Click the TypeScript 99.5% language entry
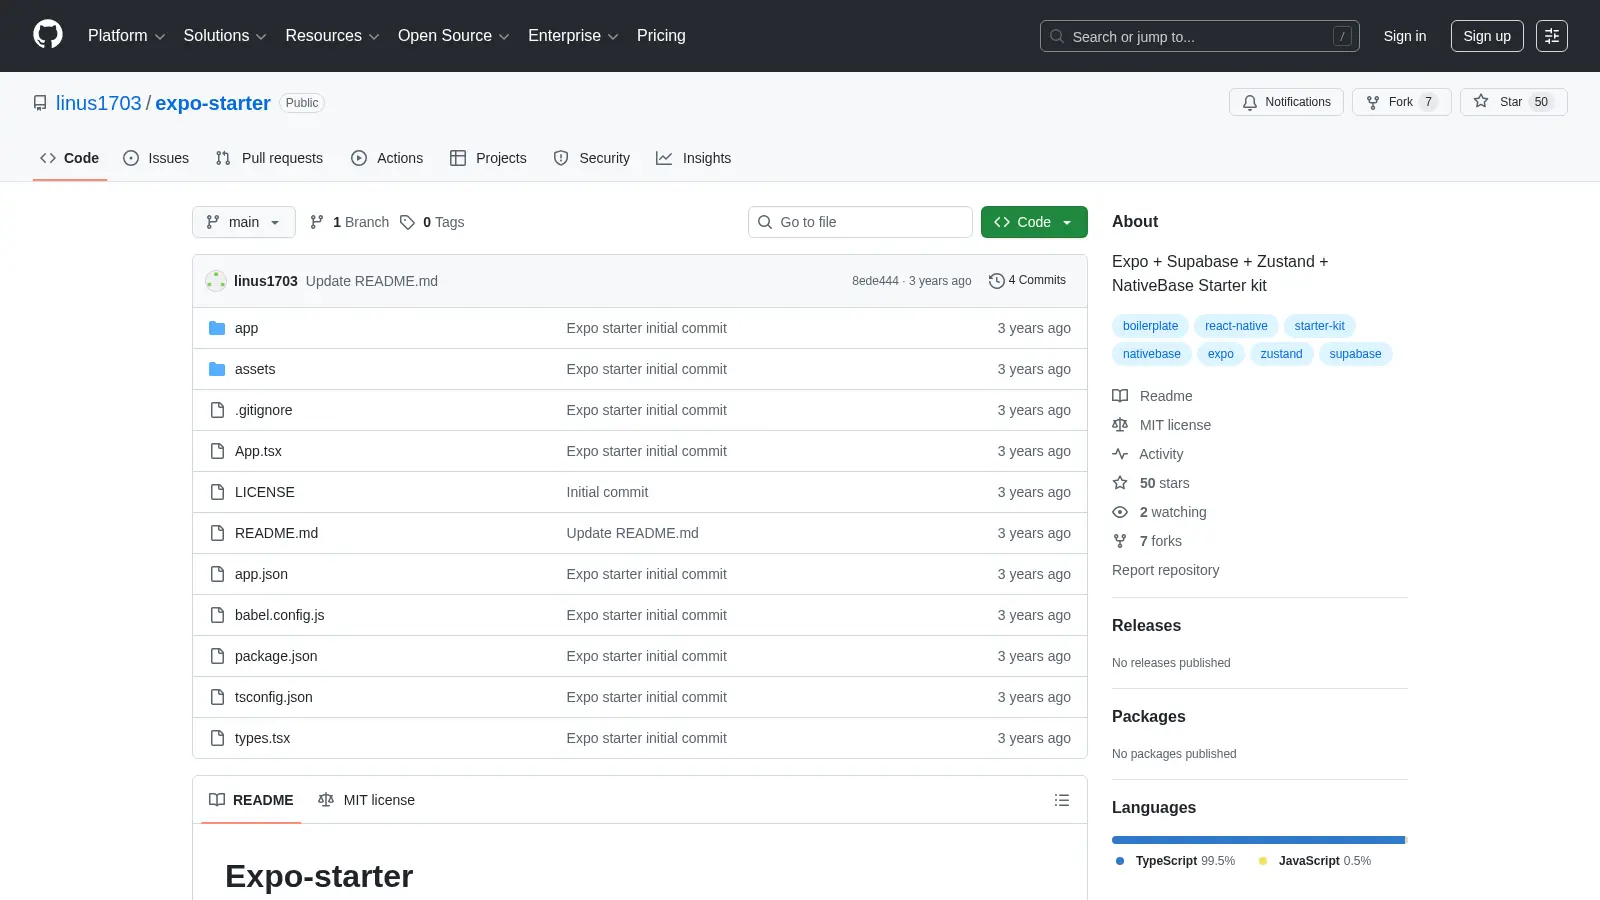The image size is (1600, 900). [x=1175, y=861]
